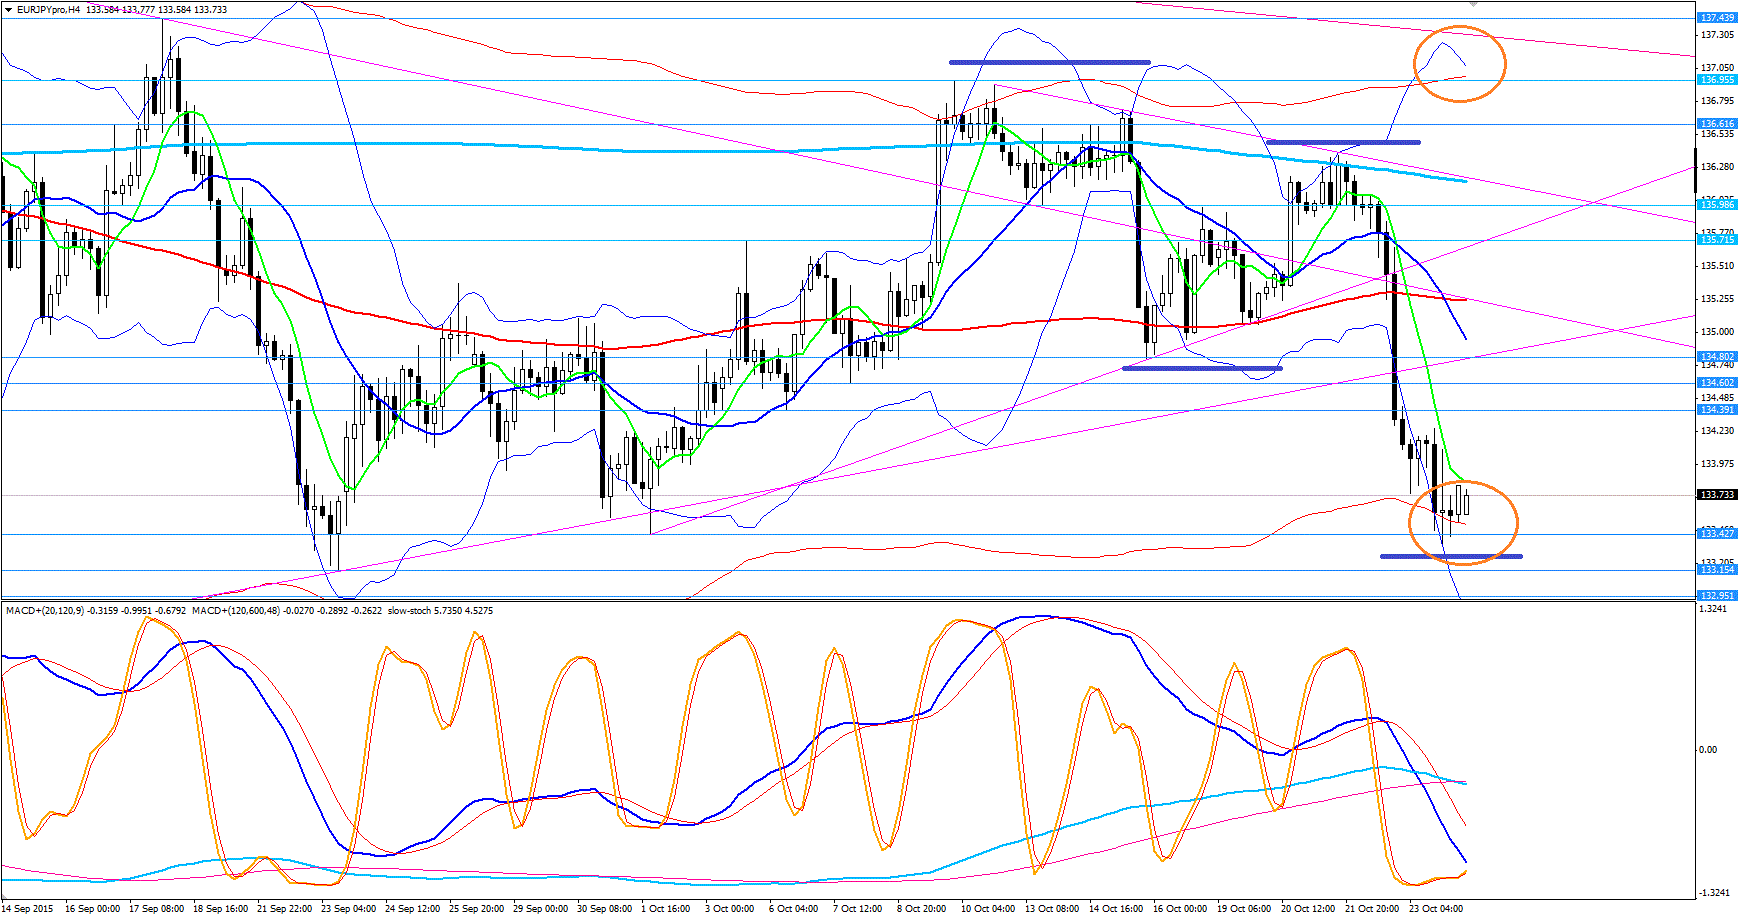Click the 134.802 price level label

point(1717,357)
